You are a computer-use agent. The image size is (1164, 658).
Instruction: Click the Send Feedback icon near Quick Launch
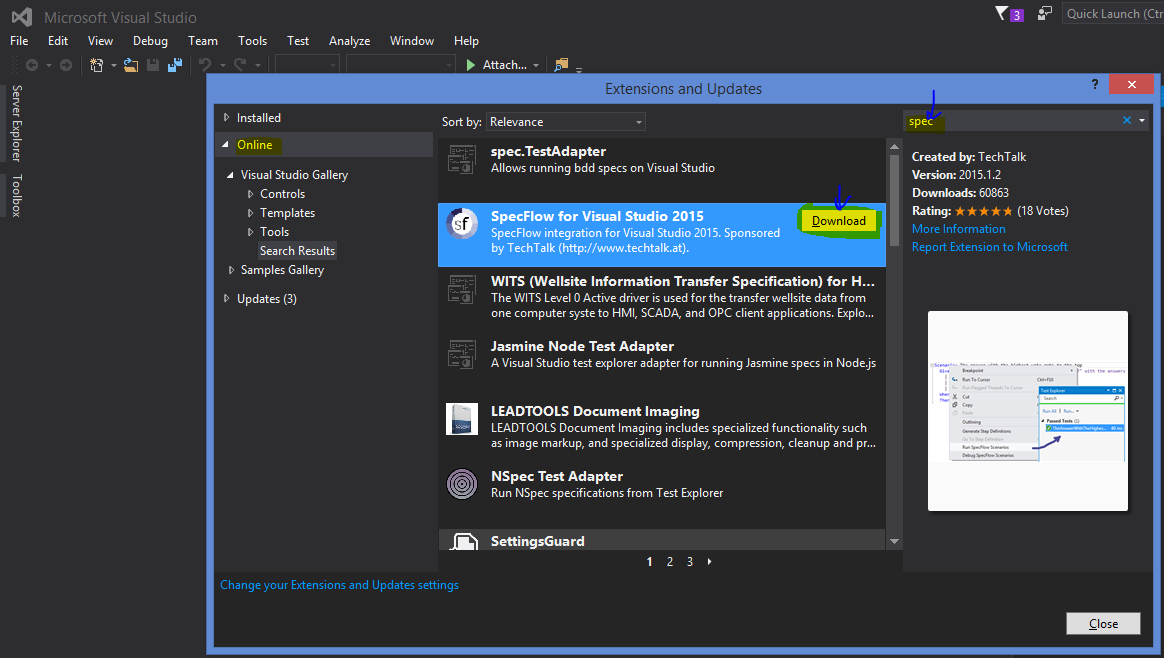[x=1043, y=13]
